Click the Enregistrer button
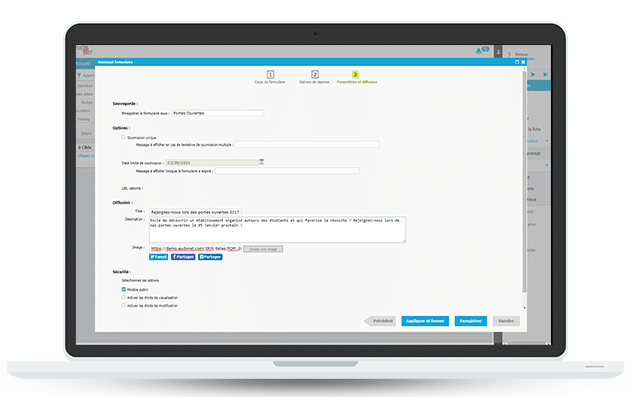The height and width of the screenshot is (397, 635). click(471, 321)
